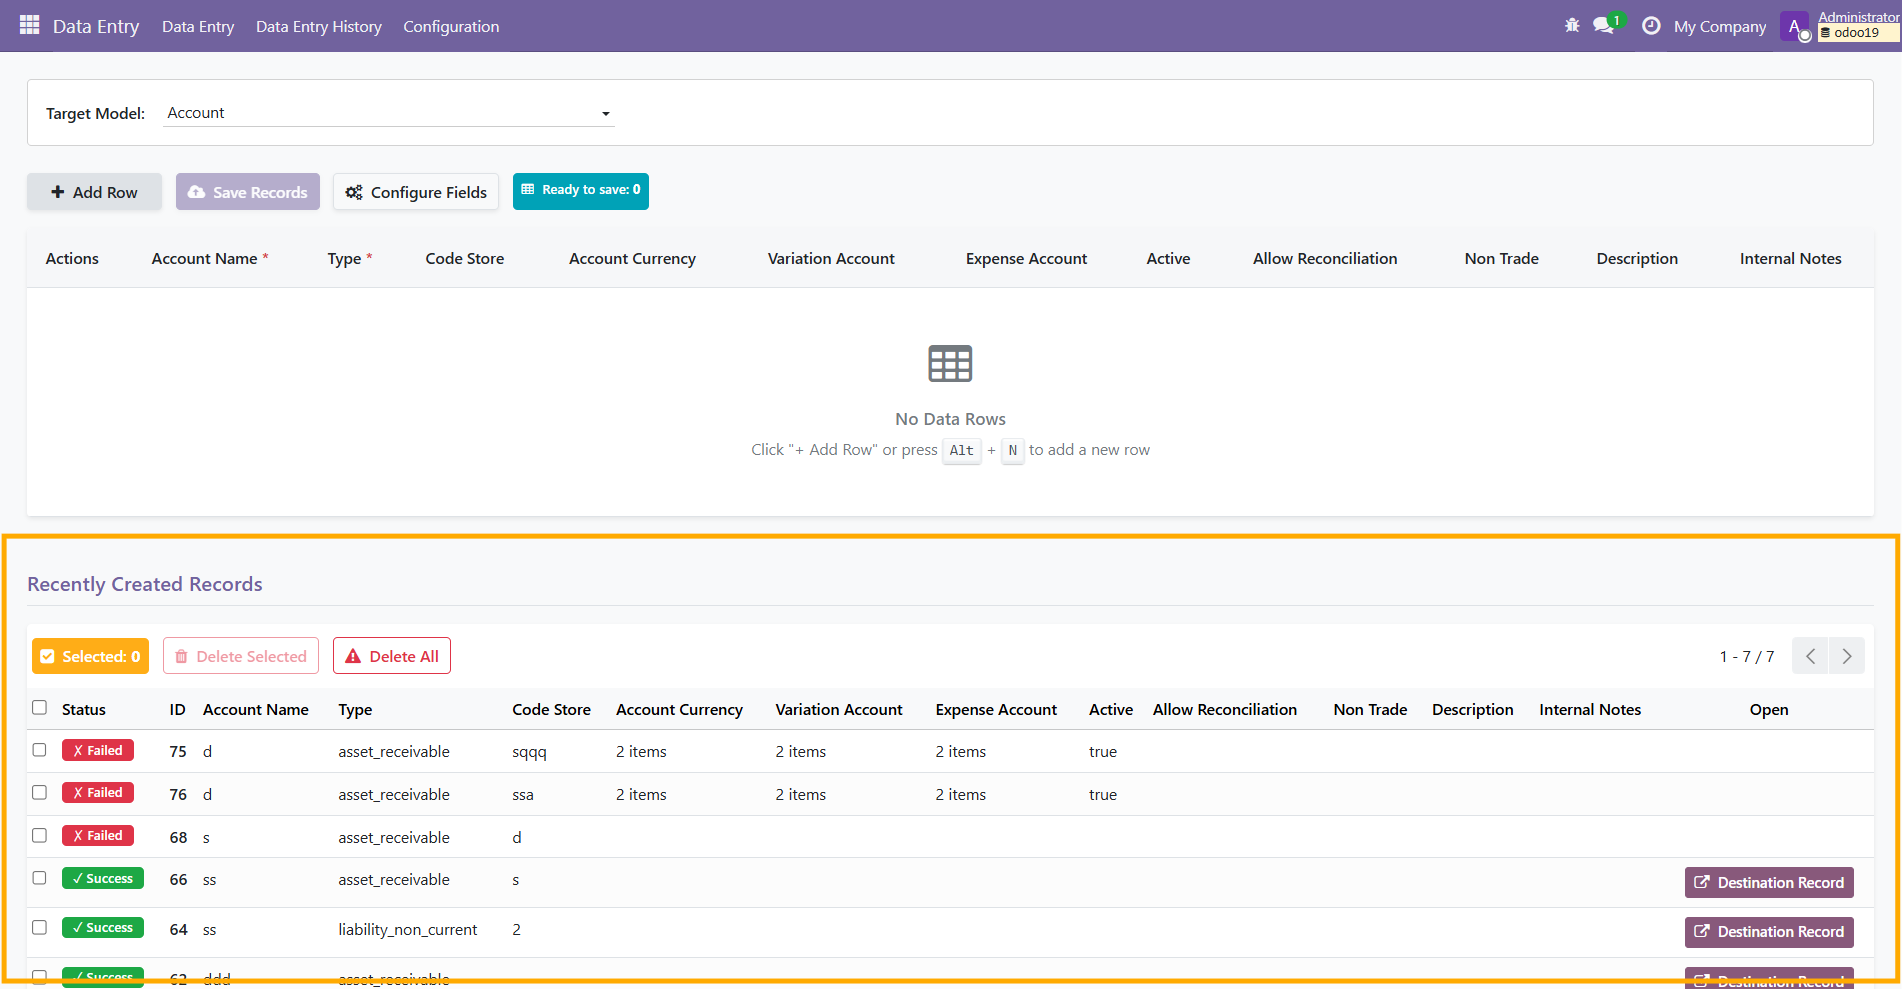This screenshot has height=989, width=1902.
Task: Click the No Data Rows grid icon
Action: click(x=950, y=363)
